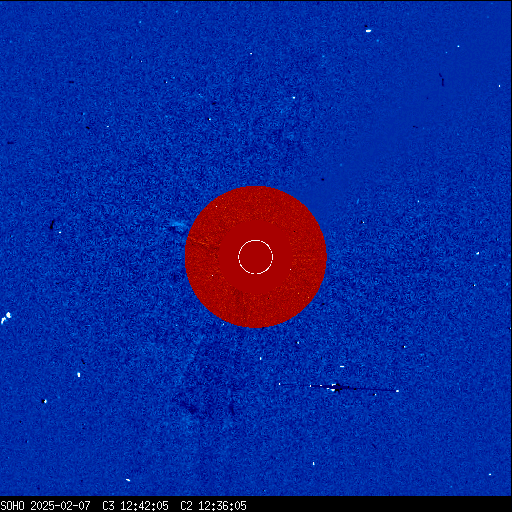Click the dark blob below the red occulter
512x512 pixels.
(x=192, y=408)
